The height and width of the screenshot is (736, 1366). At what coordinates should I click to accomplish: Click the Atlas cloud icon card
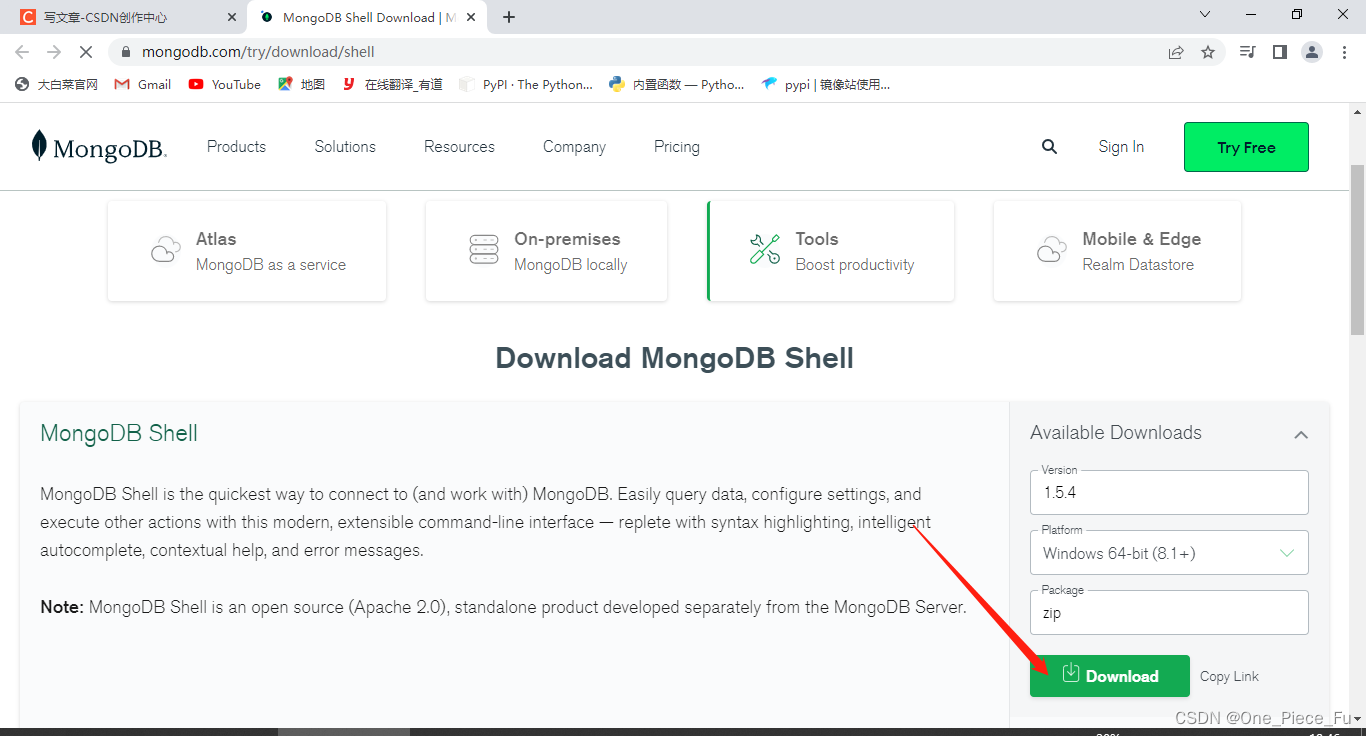(x=166, y=250)
